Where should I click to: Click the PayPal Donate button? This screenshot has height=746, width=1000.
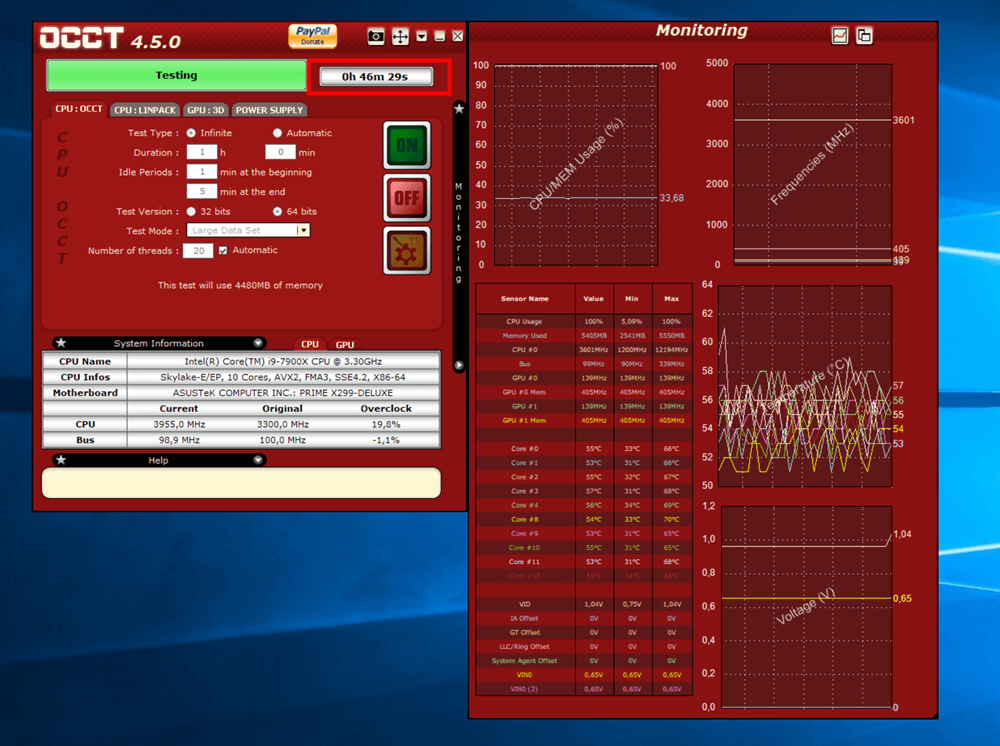coord(313,37)
